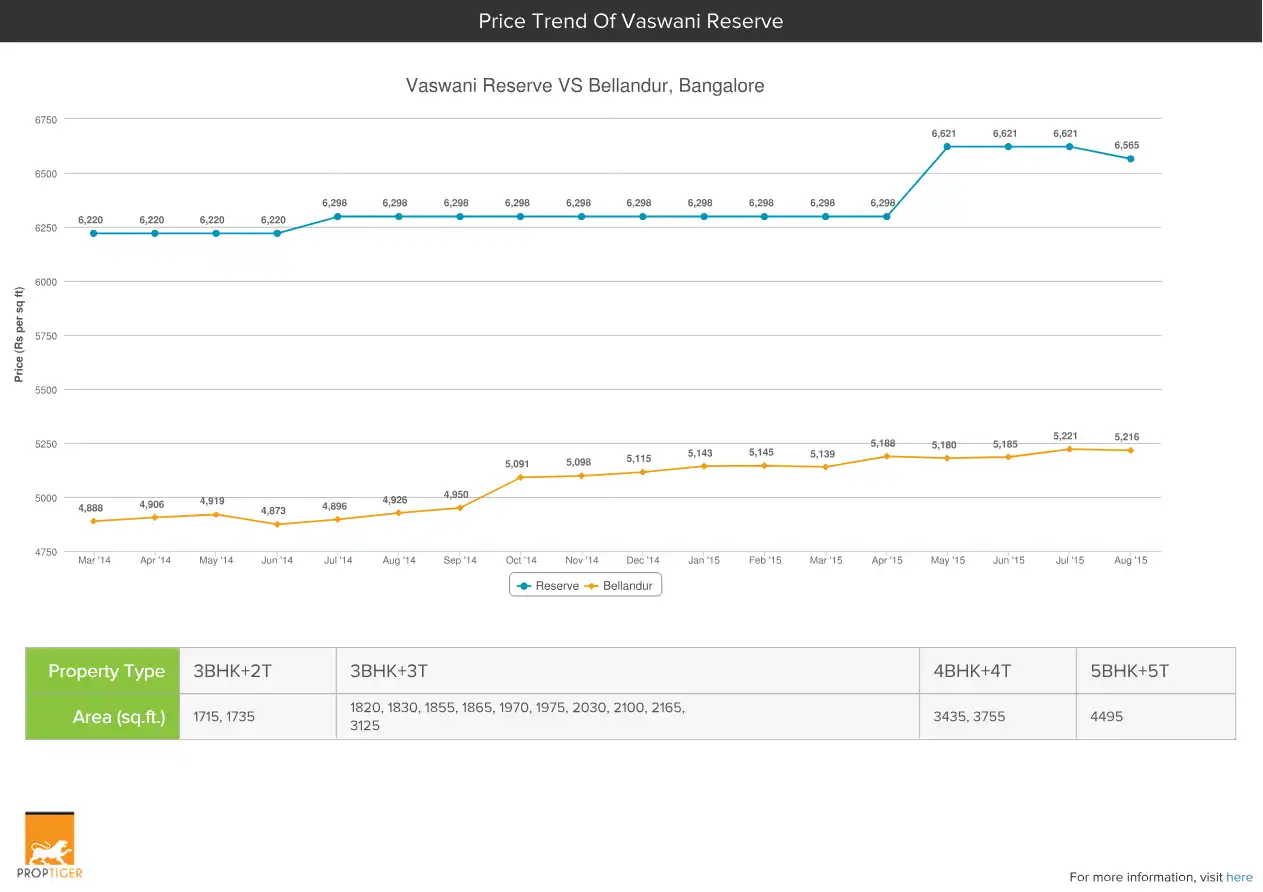Click Bellandur data point for Jun '14
Image resolution: width=1263 pixels, height=892 pixels.
pyautogui.click(x=277, y=524)
